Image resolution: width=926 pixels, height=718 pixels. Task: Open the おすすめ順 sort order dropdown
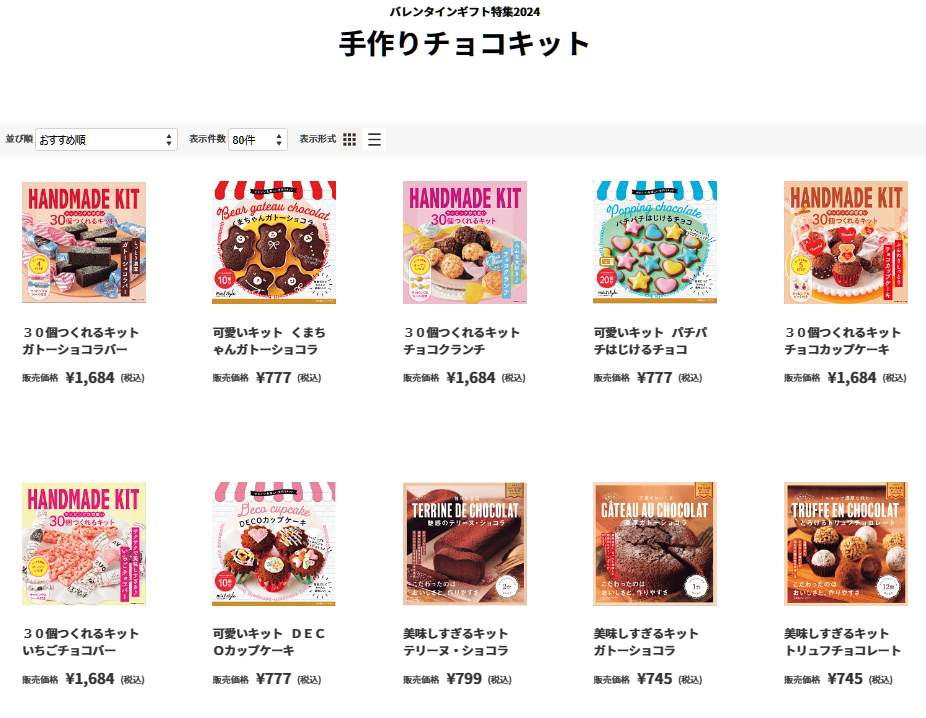click(106, 139)
